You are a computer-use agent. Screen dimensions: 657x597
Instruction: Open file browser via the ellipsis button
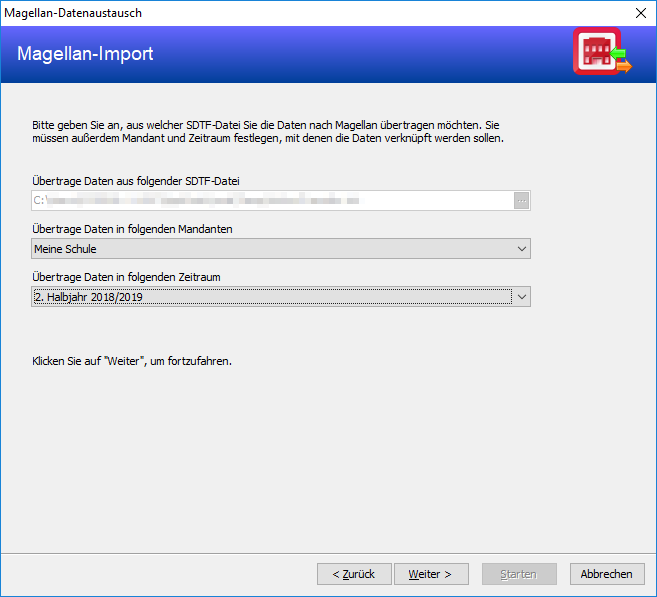coord(521,201)
